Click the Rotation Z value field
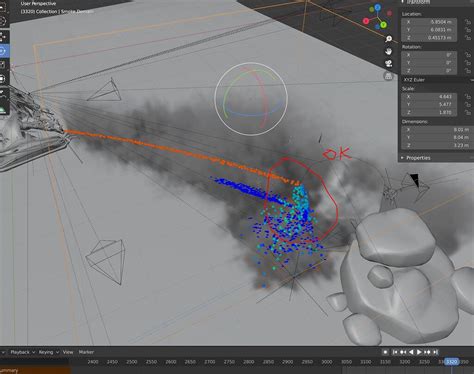The height and width of the screenshot is (374, 474). pyautogui.click(x=429, y=71)
